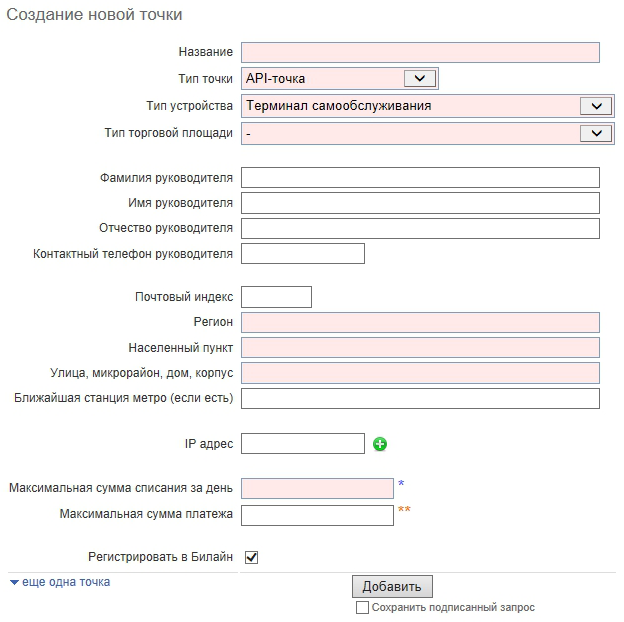Open the Тип точки dropdown
The height and width of the screenshot is (622, 624).
click(x=339, y=79)
